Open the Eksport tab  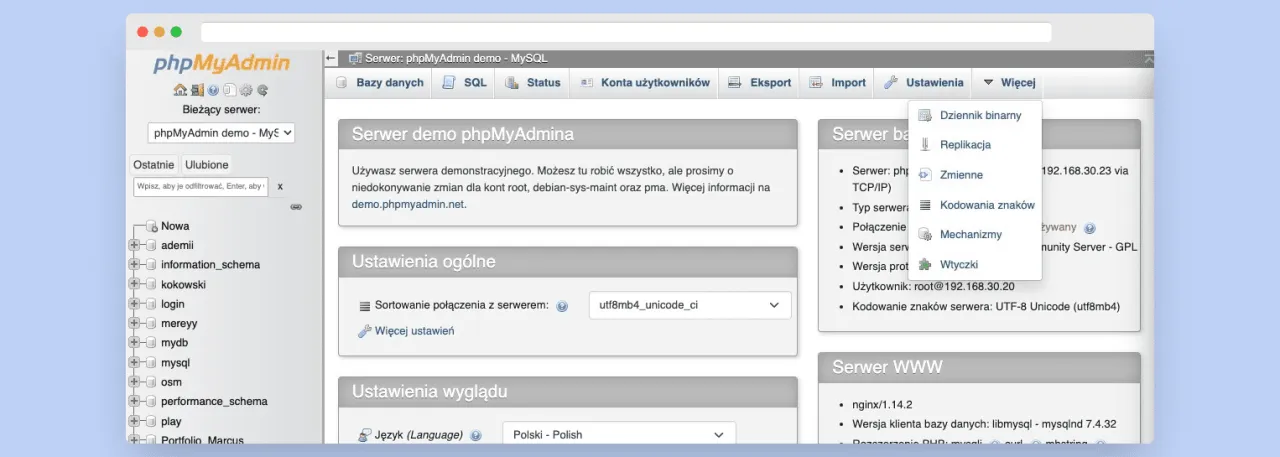click(x=760, y=83)
